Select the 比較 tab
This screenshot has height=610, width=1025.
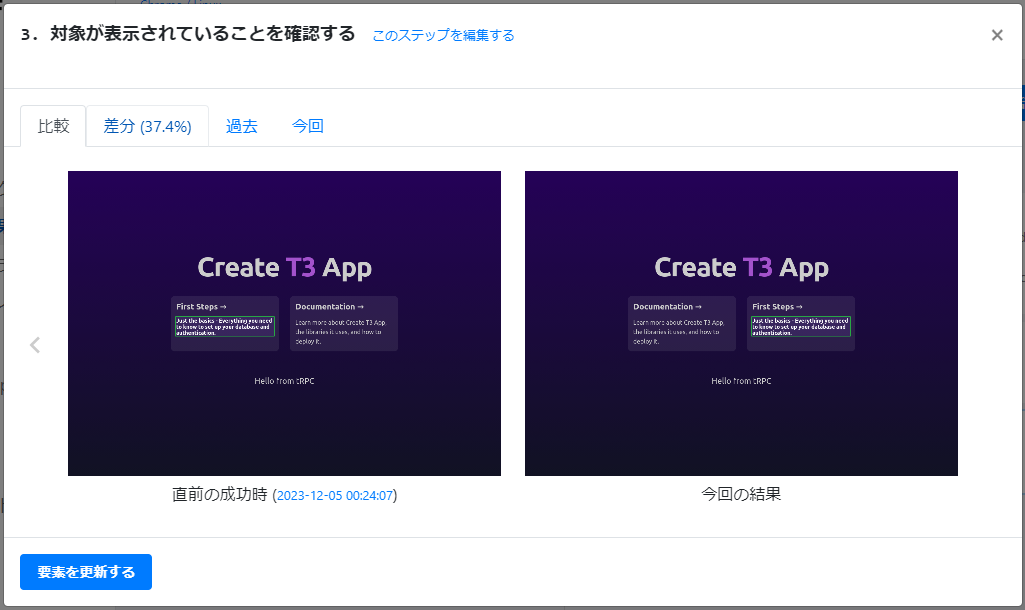[53, 126]
